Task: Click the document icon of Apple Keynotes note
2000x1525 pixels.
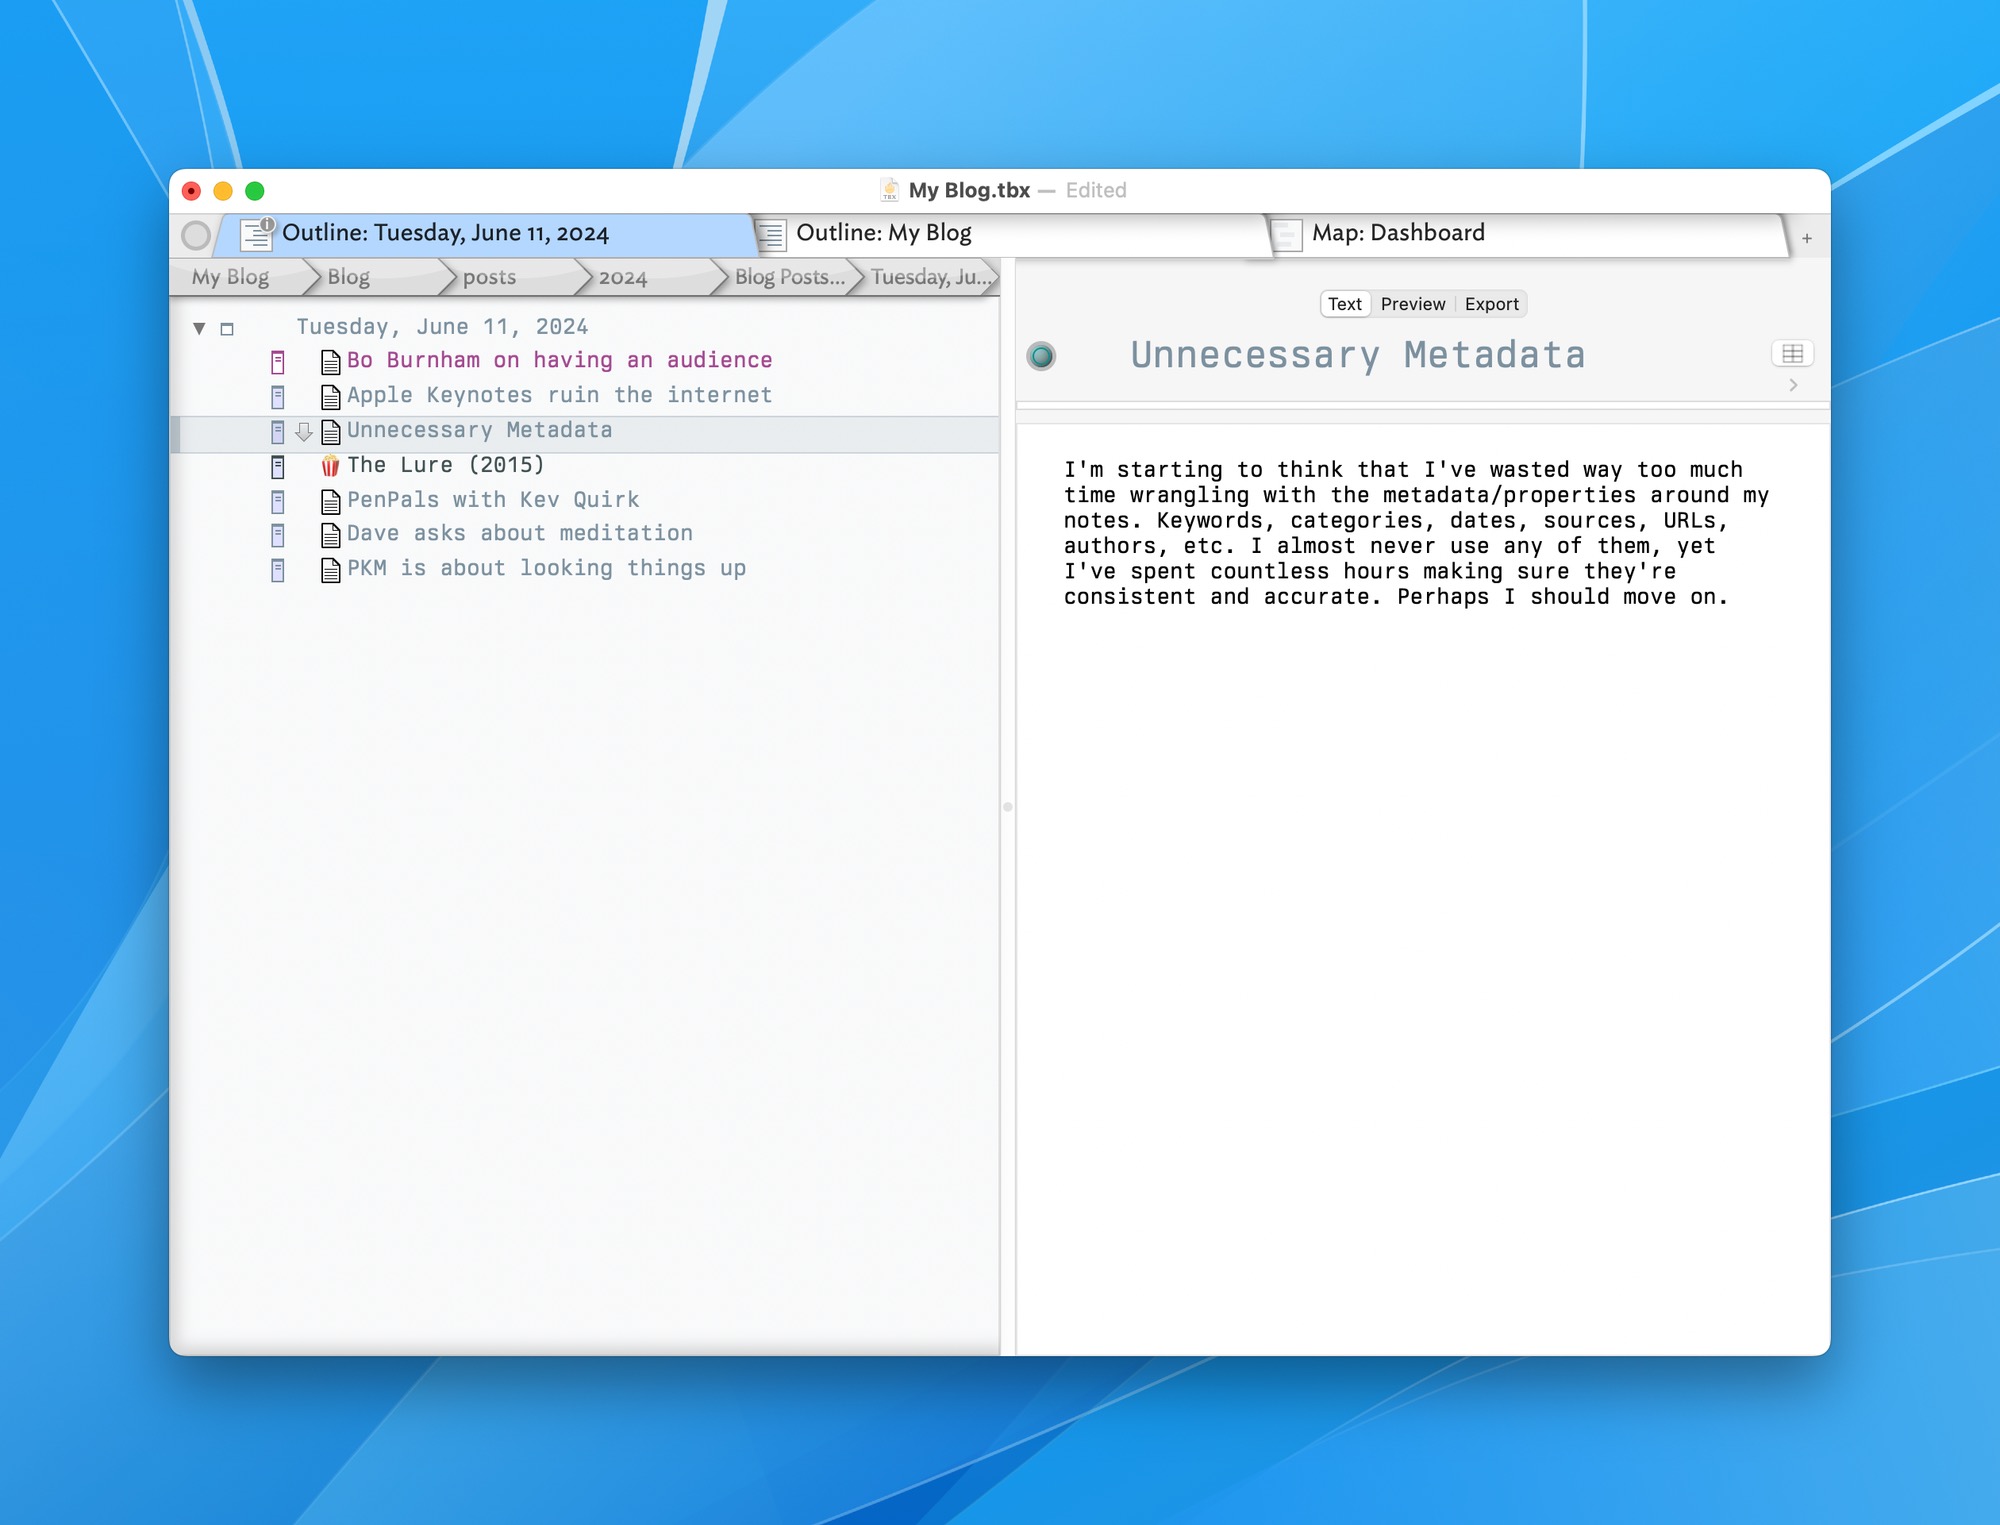Action: coord(330,397)
